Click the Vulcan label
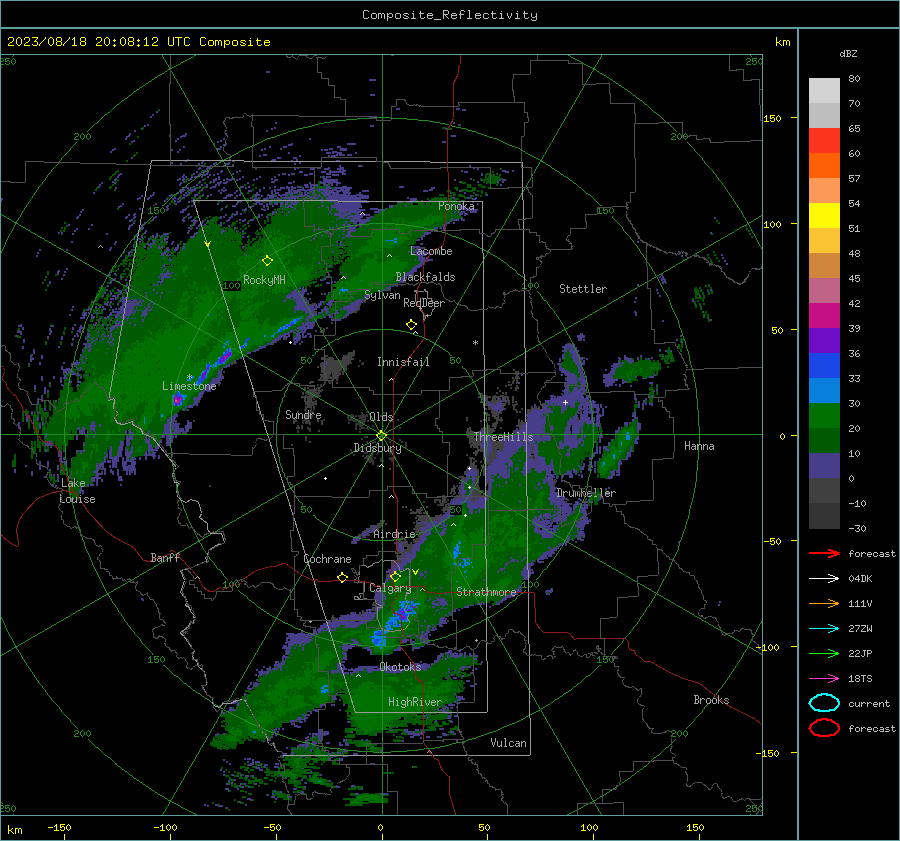The width and height of the screenshot is (900, 841). pyautogui.click(x=508, y=743)
